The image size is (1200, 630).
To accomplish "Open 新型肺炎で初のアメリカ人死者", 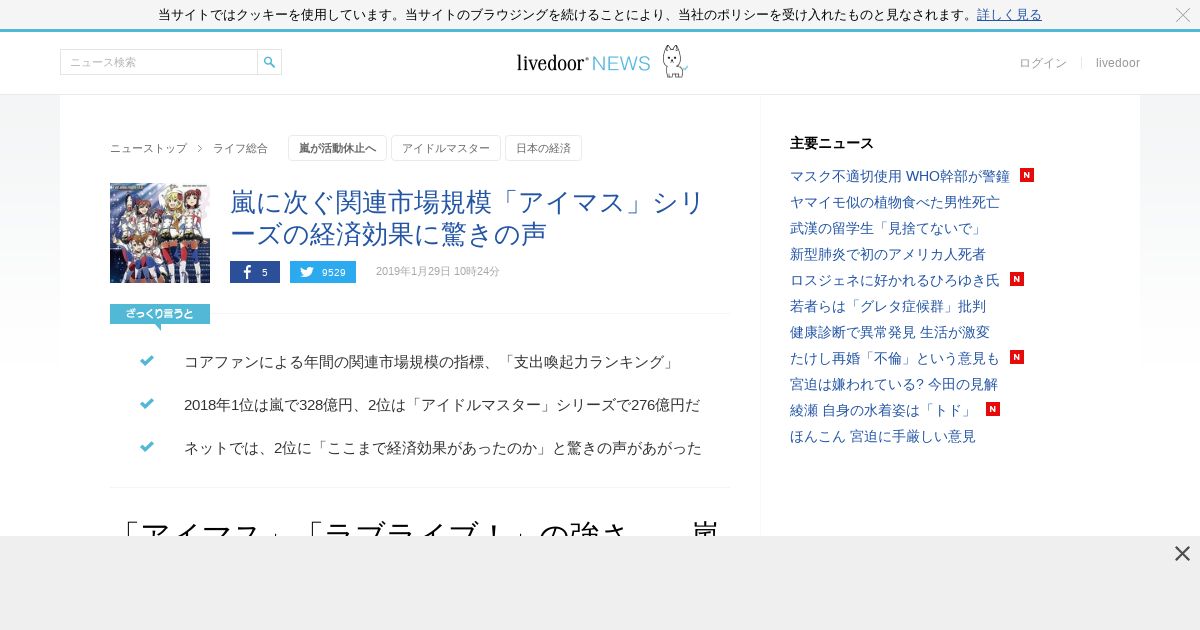I will pos(888,254).
